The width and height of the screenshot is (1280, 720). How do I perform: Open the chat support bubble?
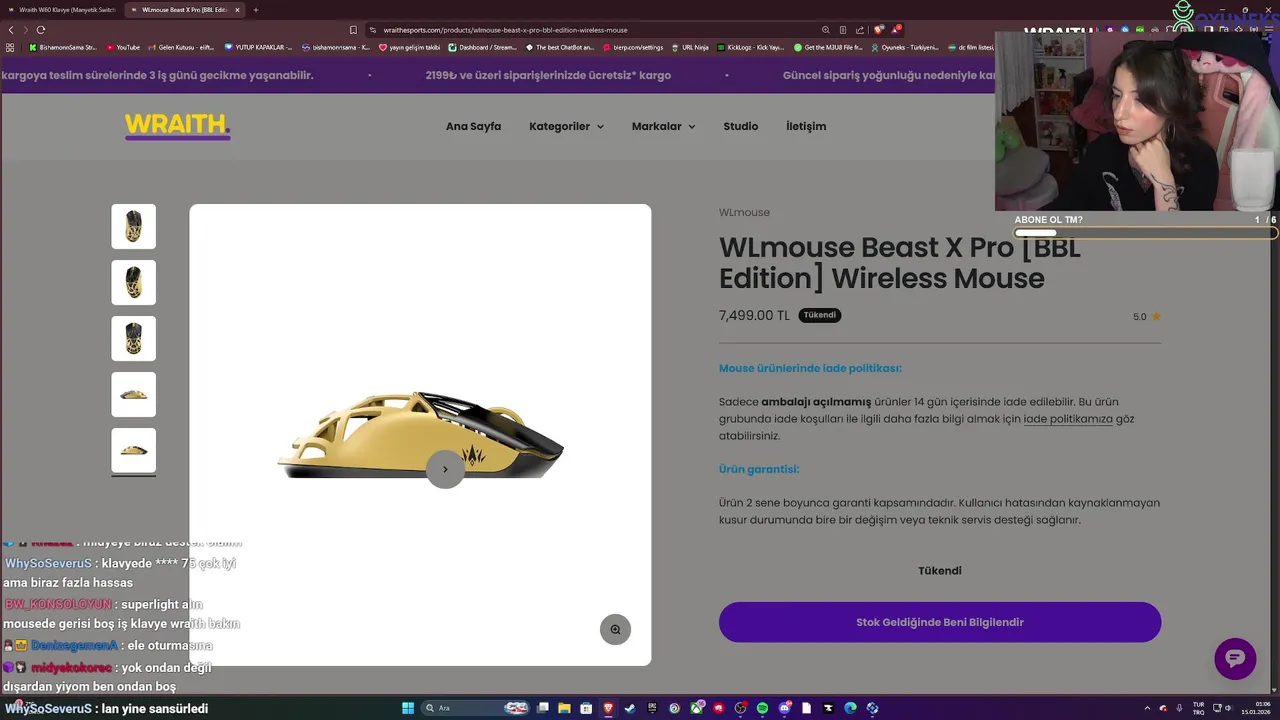(1235, 658)
